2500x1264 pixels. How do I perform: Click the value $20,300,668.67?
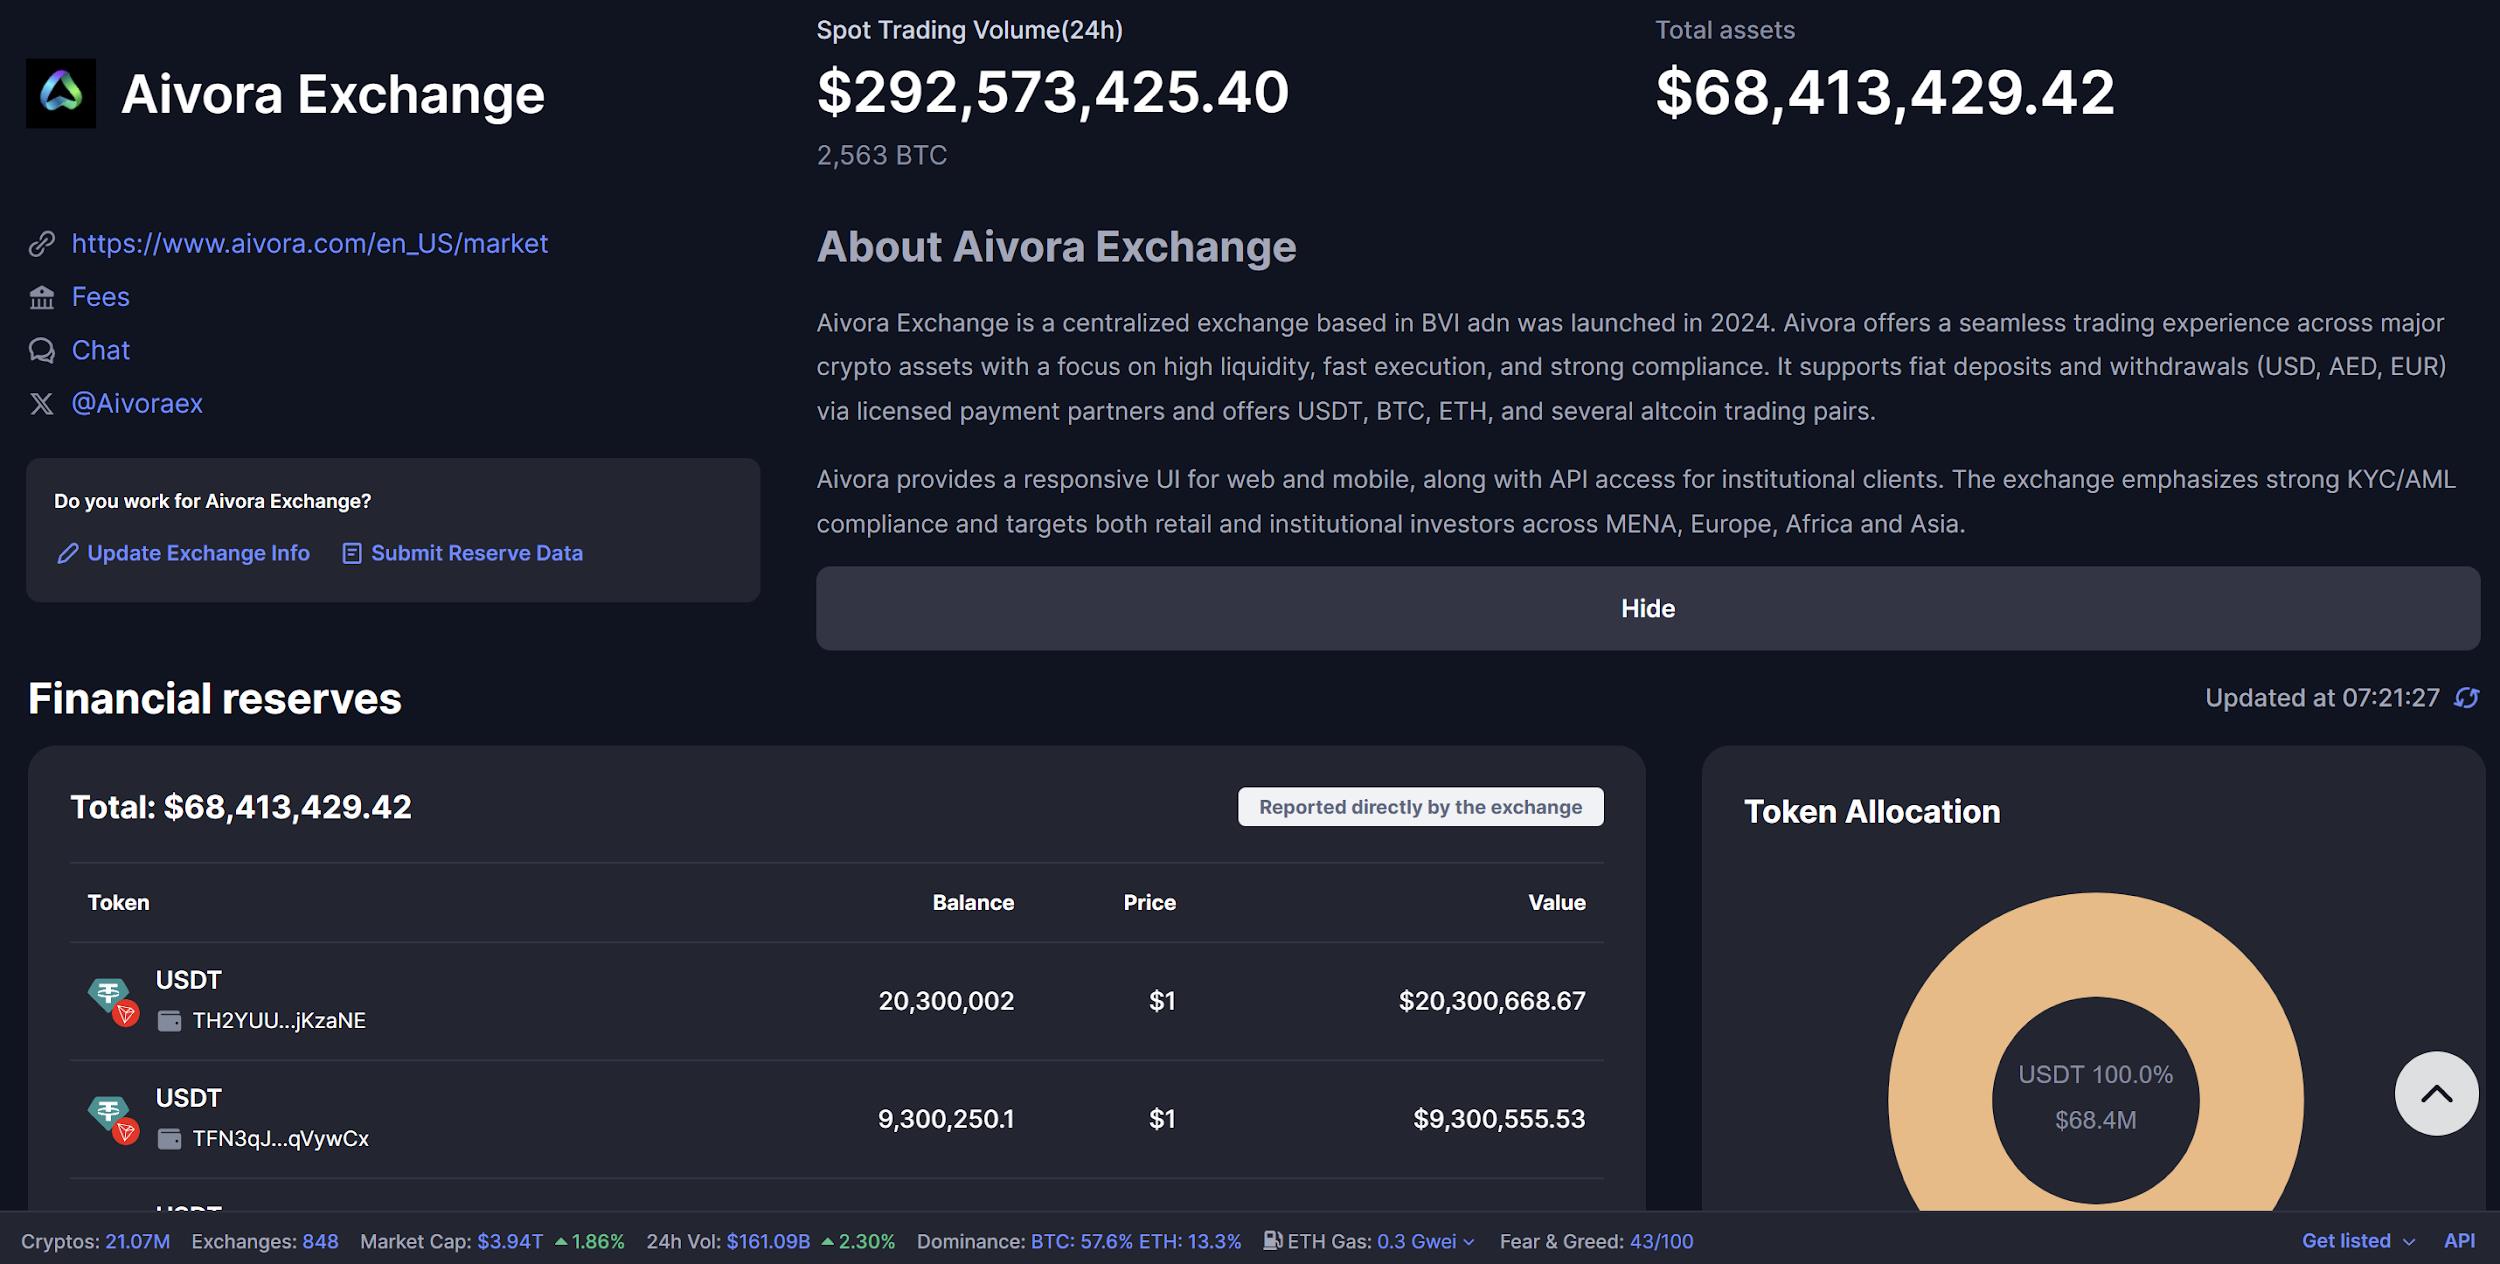point(1492,1001)
